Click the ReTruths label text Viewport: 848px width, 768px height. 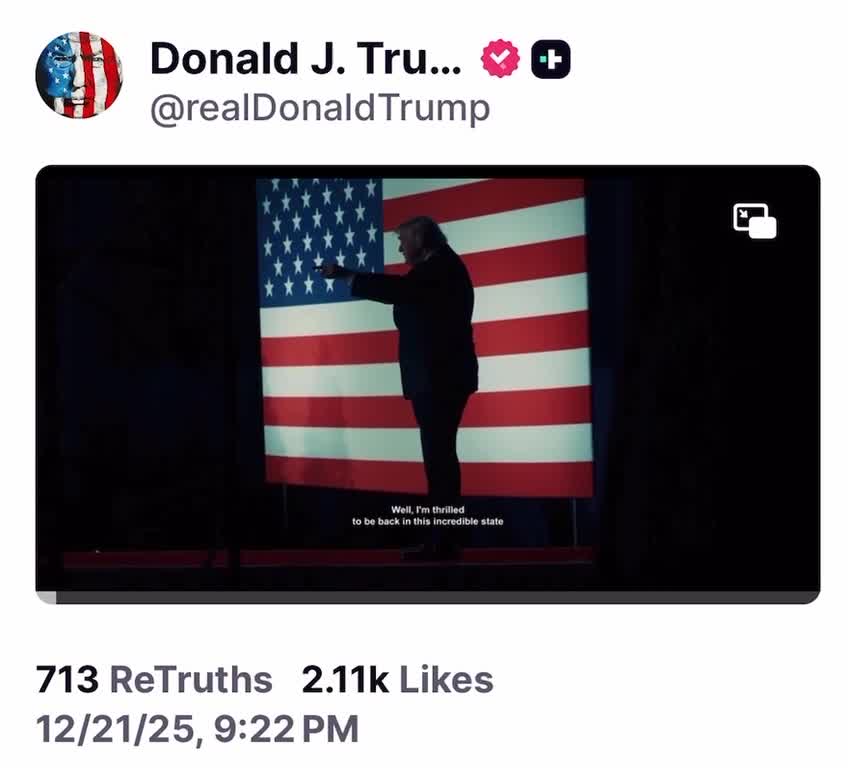pyautogui.click(x=191, y=680)
